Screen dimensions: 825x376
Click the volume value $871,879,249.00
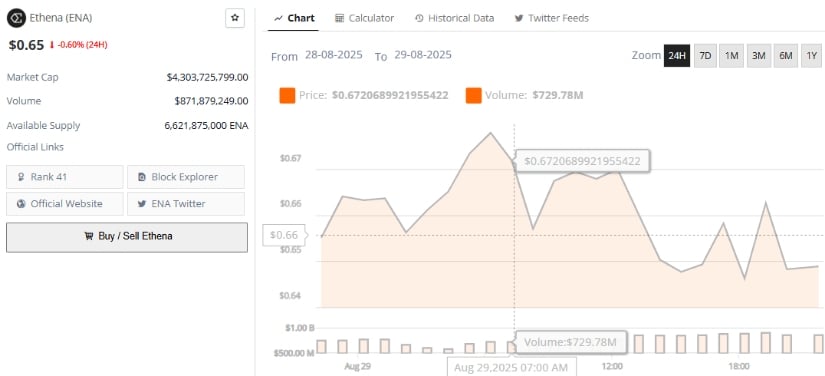pos(211,101)
